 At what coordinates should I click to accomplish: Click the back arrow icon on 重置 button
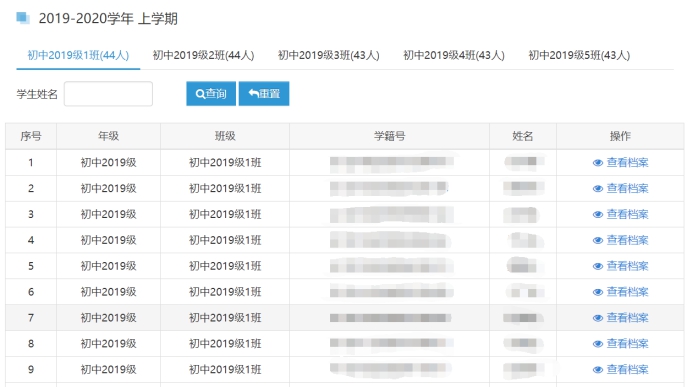(x=254, y=93)
